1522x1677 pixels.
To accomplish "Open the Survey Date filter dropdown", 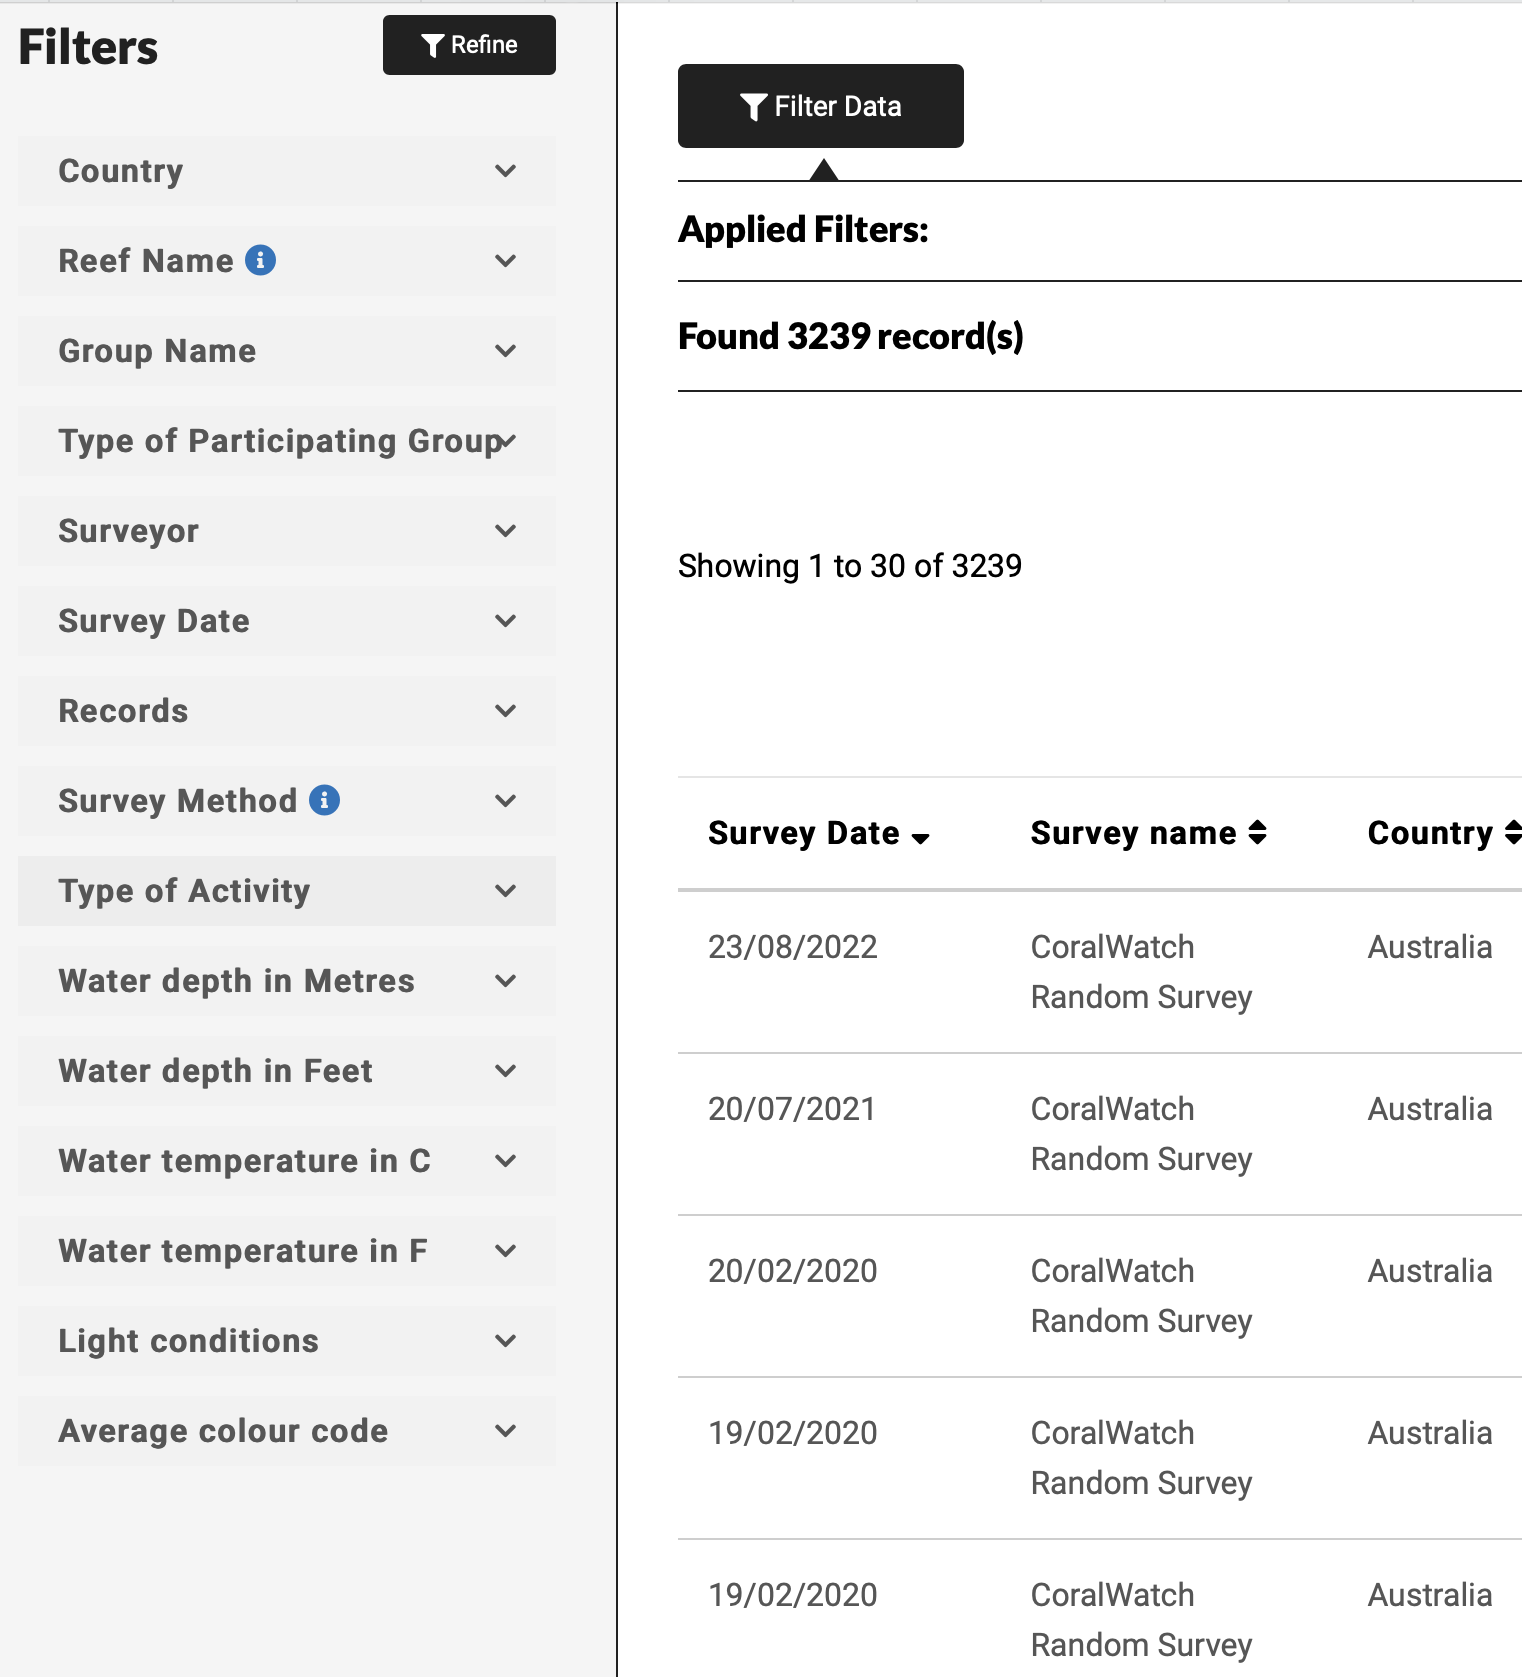I will tap(287, 621).
